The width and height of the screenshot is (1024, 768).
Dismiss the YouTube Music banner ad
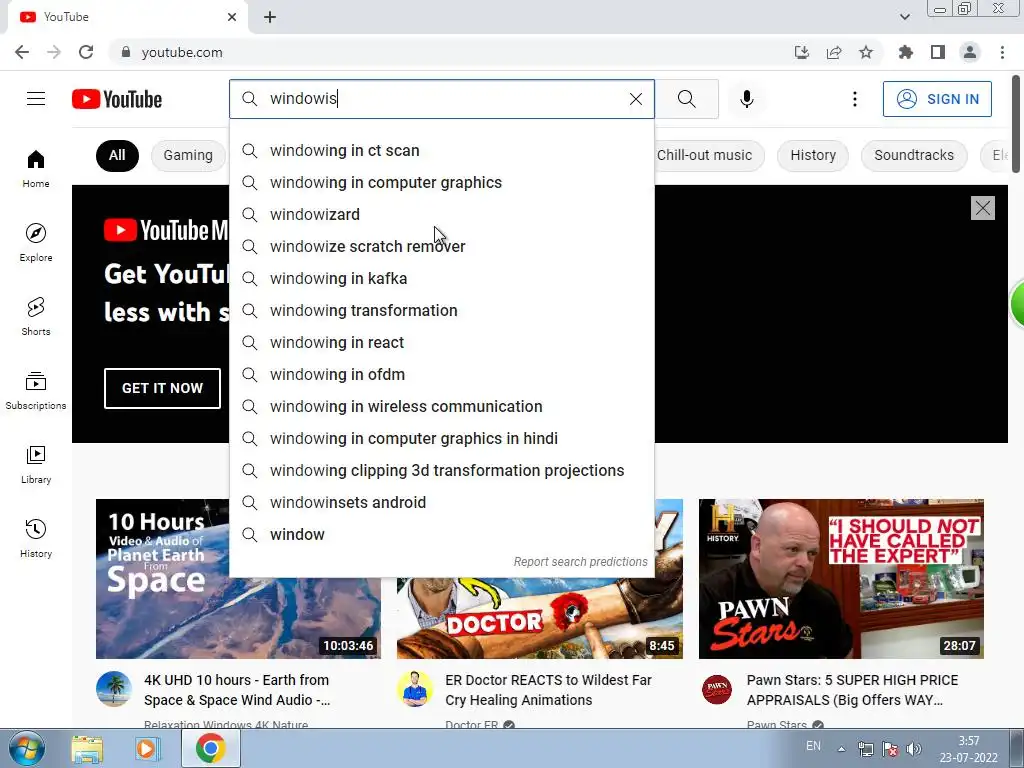(x=982, y=208)
